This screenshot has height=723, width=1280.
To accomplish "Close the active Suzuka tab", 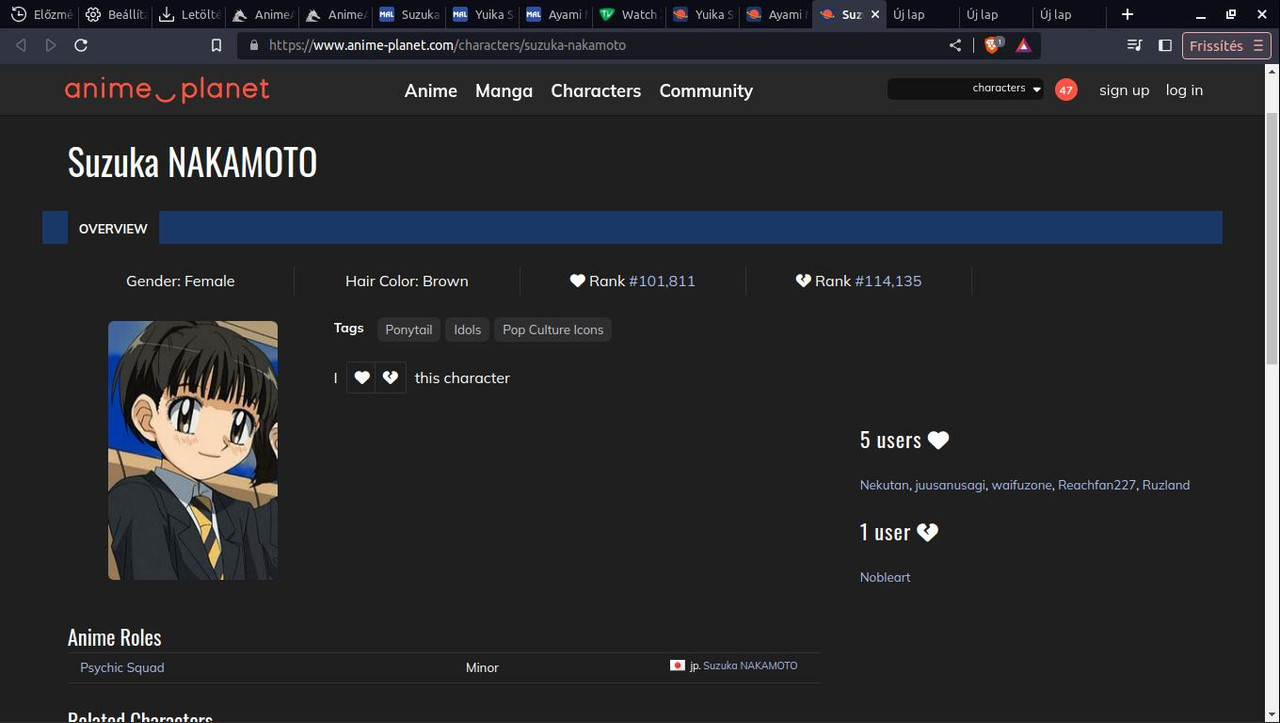I will [x=876, y=14].
